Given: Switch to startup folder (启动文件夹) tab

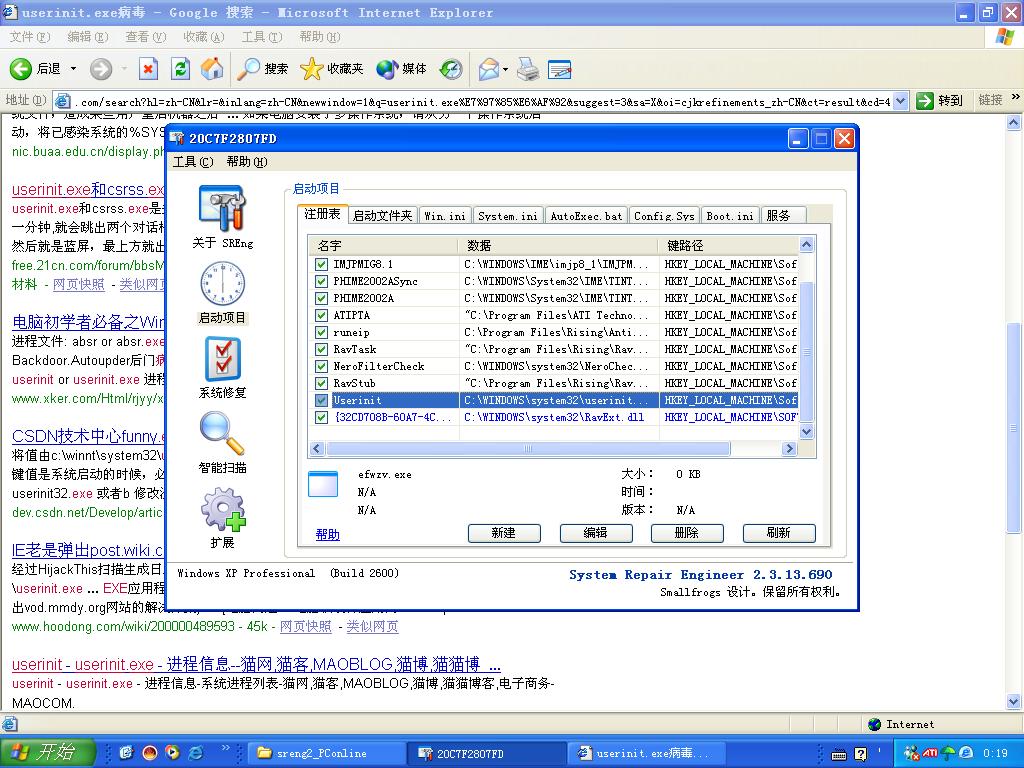Looking at the screenshot, I should pos(382,216).
